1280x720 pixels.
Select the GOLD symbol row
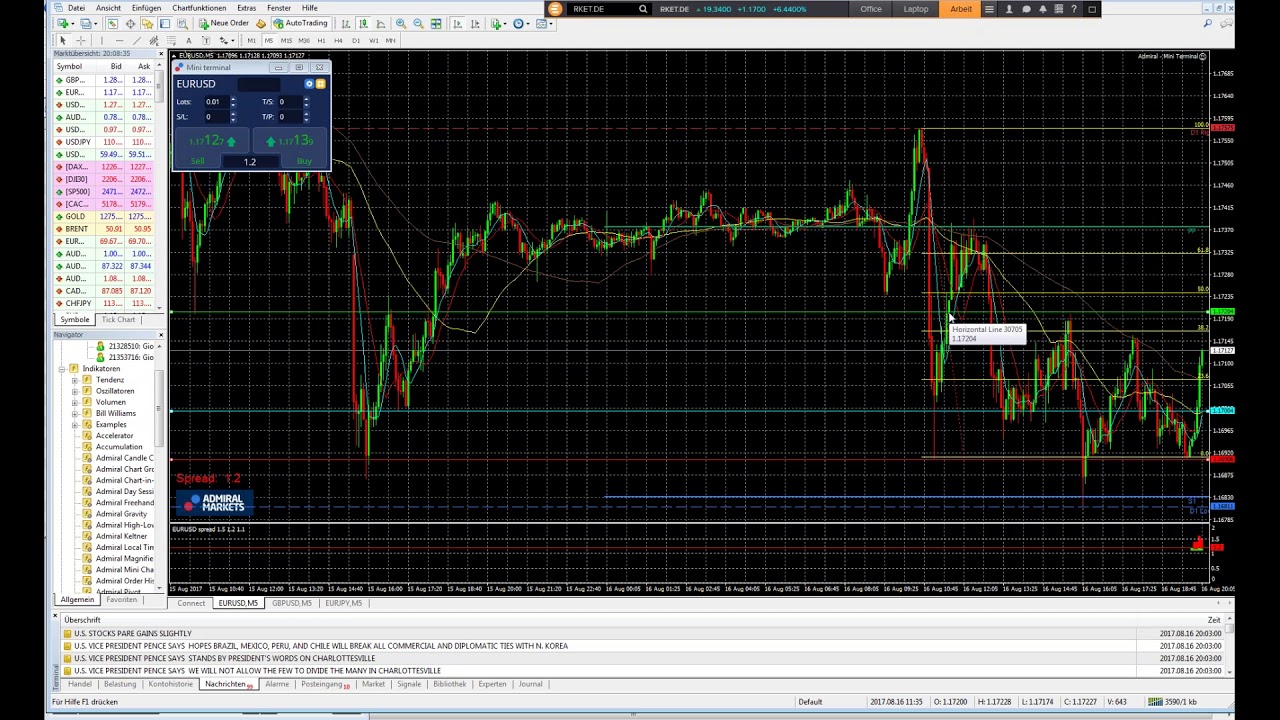point(105,216)
